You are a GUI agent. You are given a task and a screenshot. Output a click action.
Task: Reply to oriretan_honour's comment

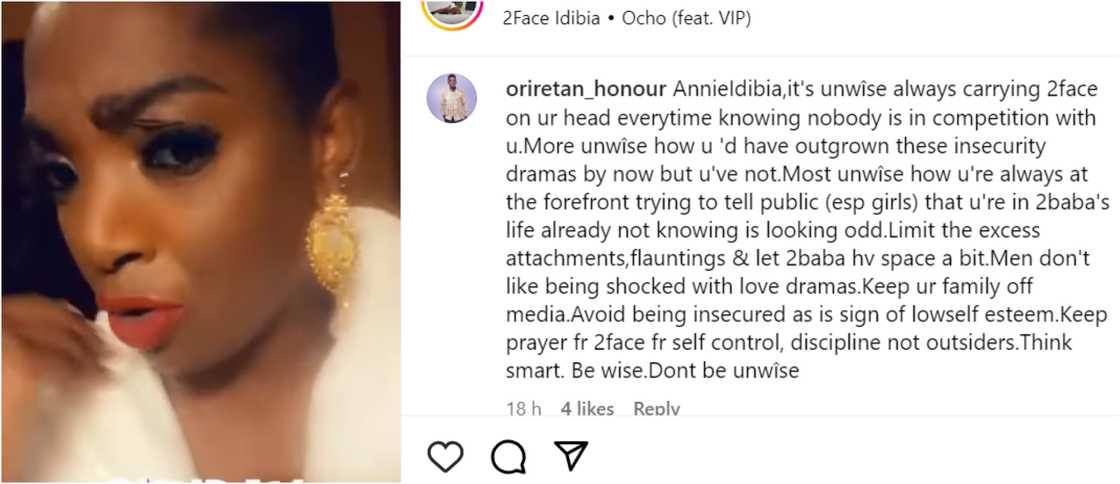[657, 408]
